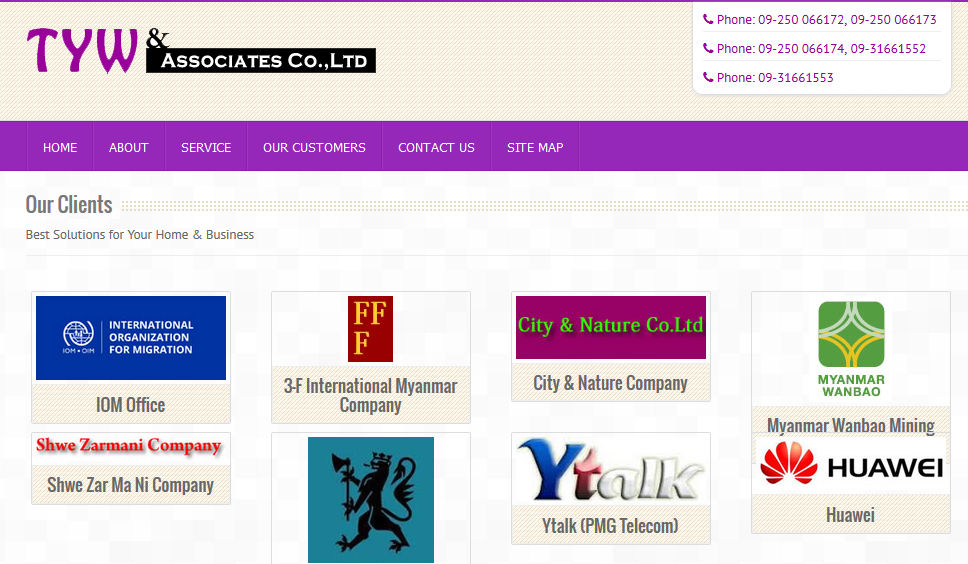Open the International Organization for Migration logo
968x564 pixels.
click(131, 338)
